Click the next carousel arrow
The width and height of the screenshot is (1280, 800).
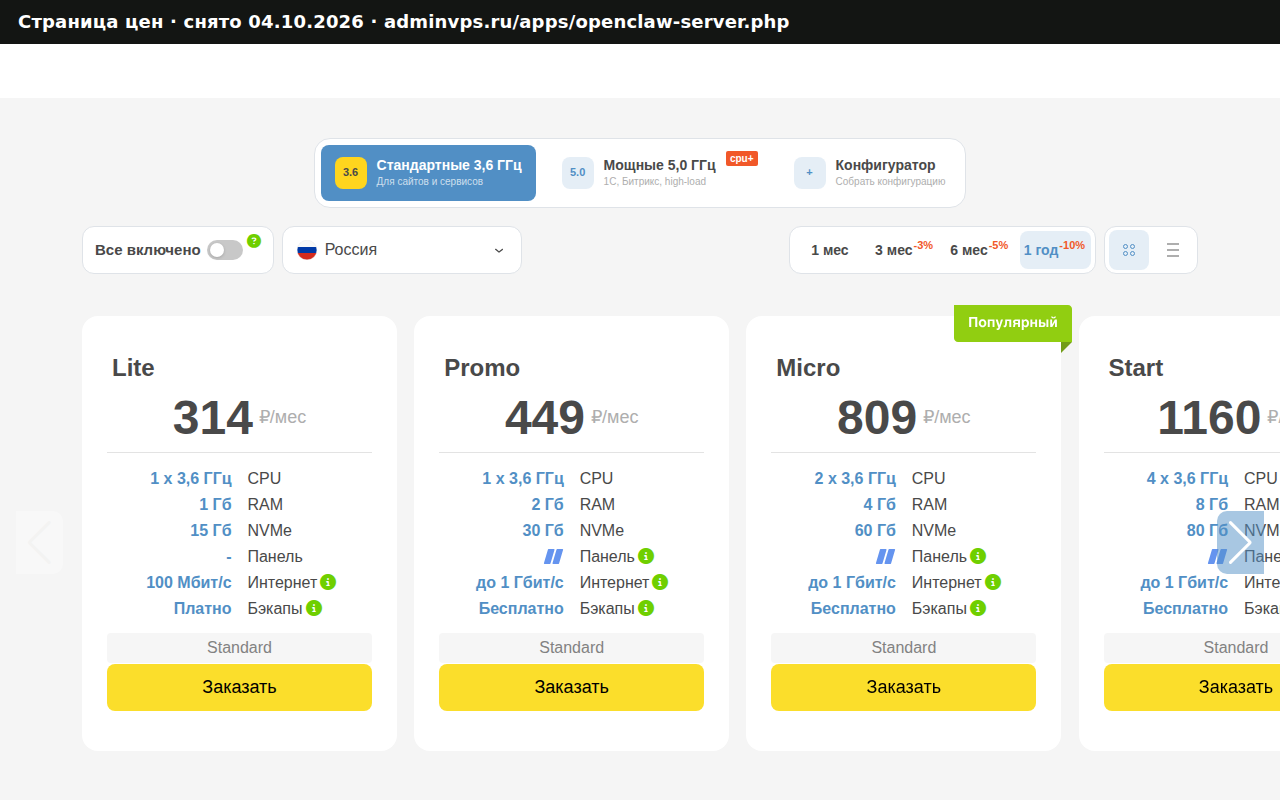coord(1240,542)
